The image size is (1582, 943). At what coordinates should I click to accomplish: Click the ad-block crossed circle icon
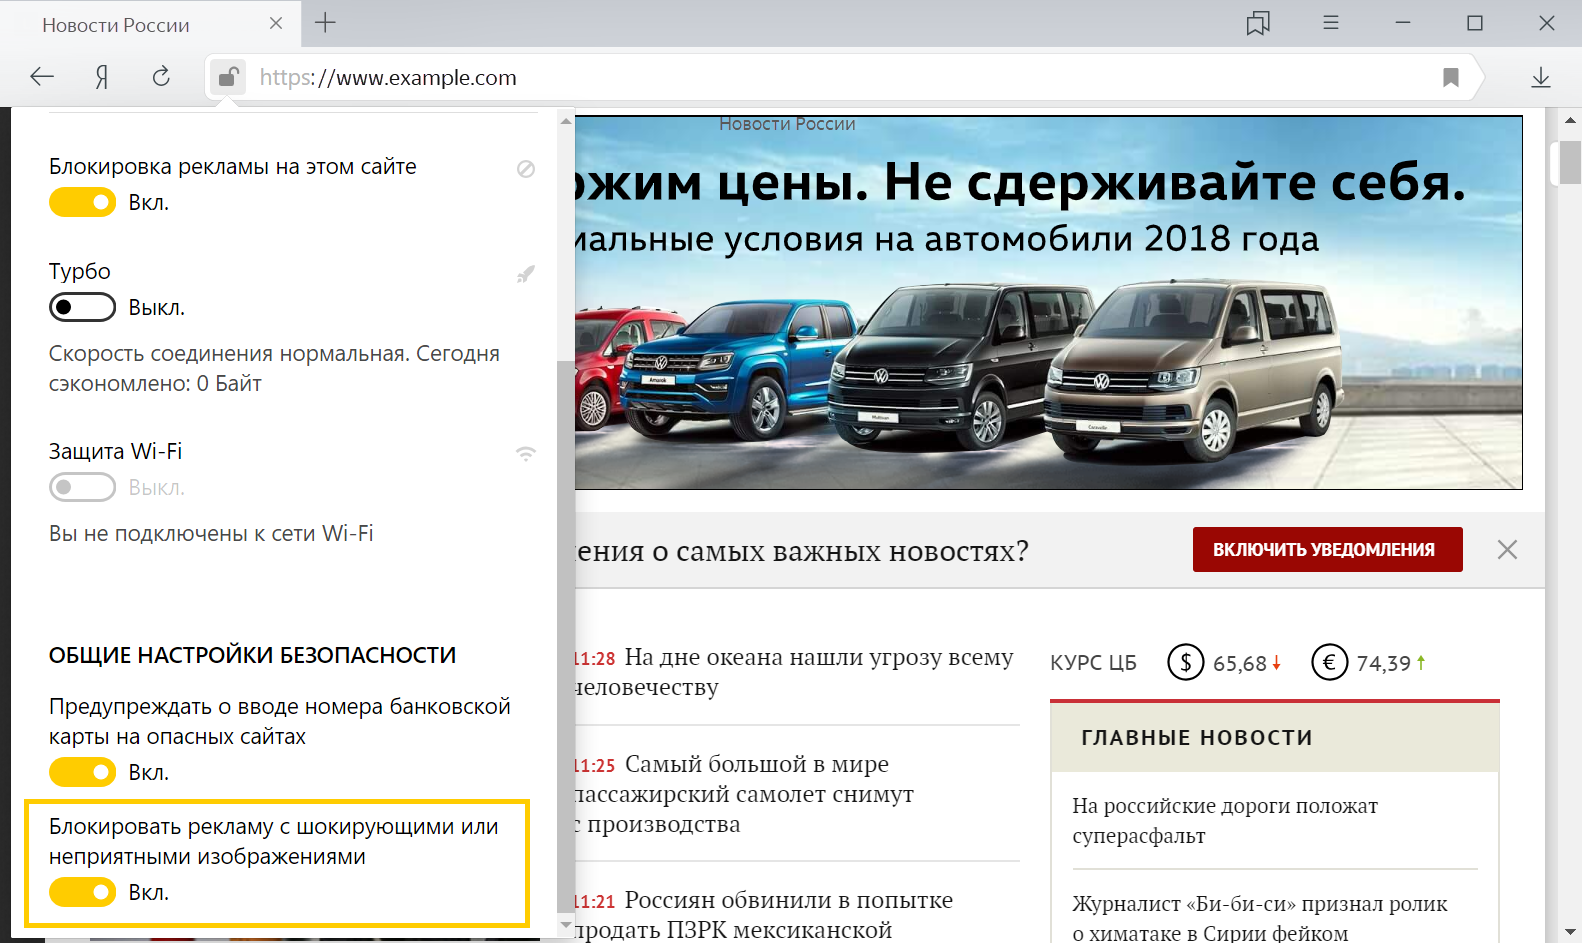(x=526, y=169)
